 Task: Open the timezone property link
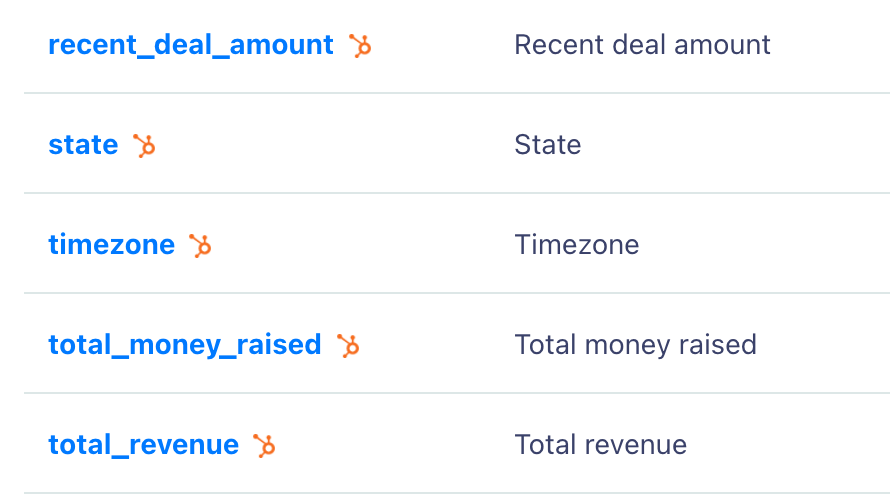point(112,245)
